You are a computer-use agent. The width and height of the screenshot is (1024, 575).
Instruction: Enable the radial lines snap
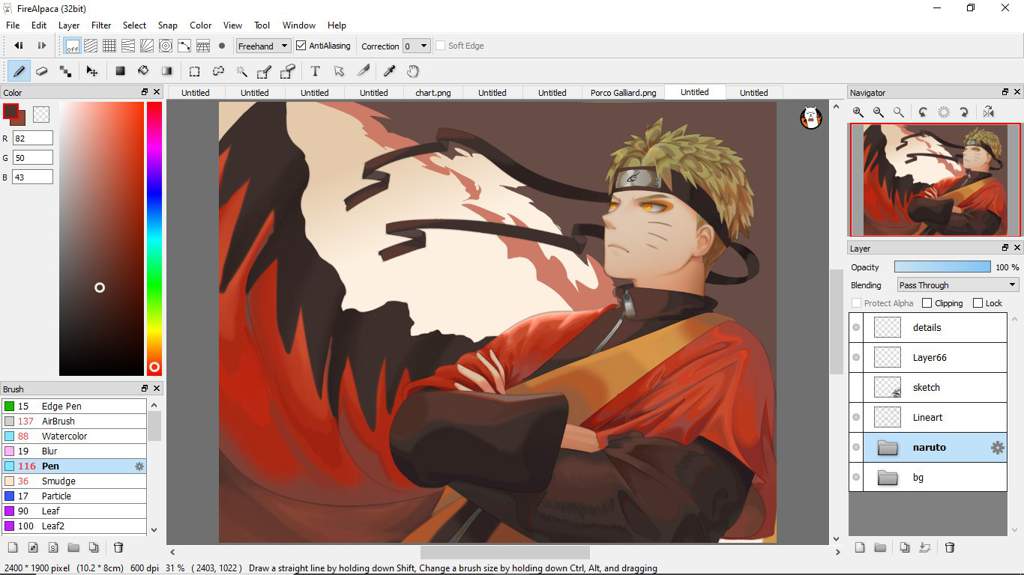pos(147,46)
